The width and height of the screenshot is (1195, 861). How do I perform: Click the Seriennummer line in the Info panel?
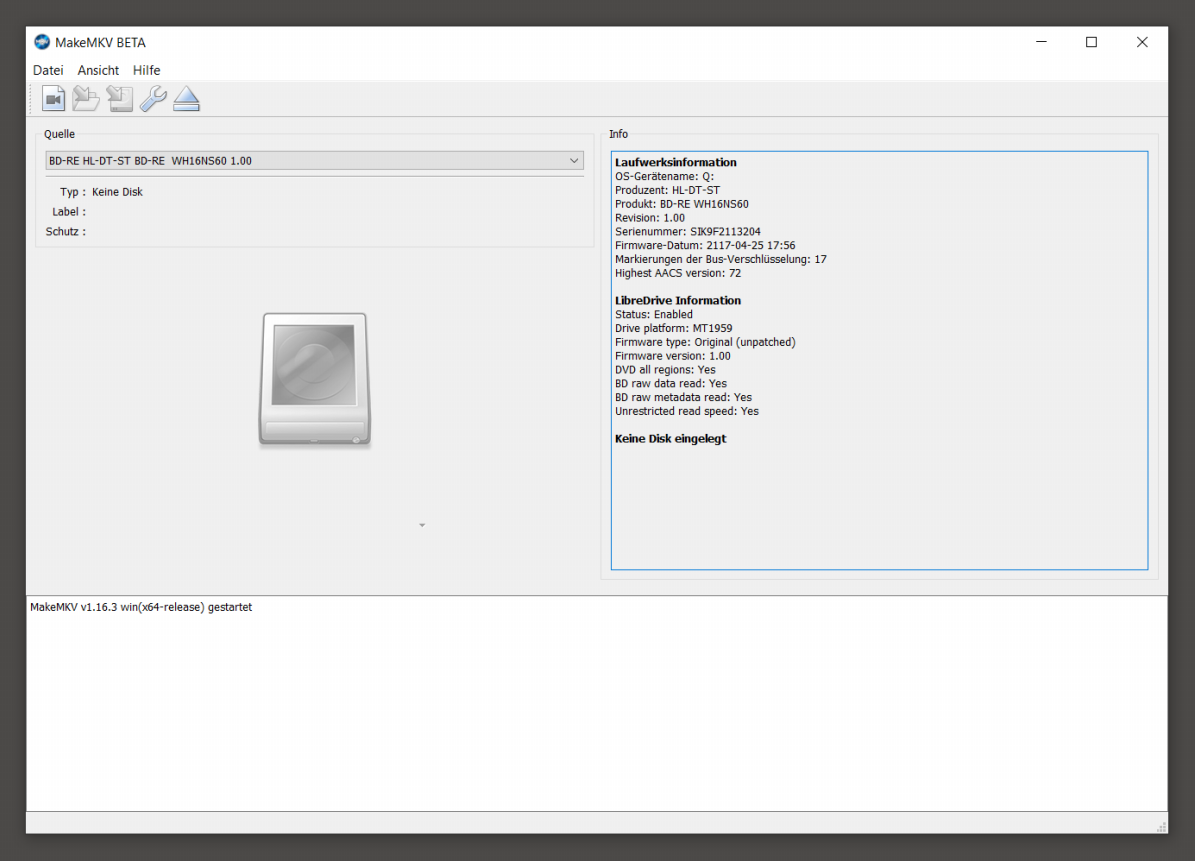pyautogui.click(x=687, y=232)
